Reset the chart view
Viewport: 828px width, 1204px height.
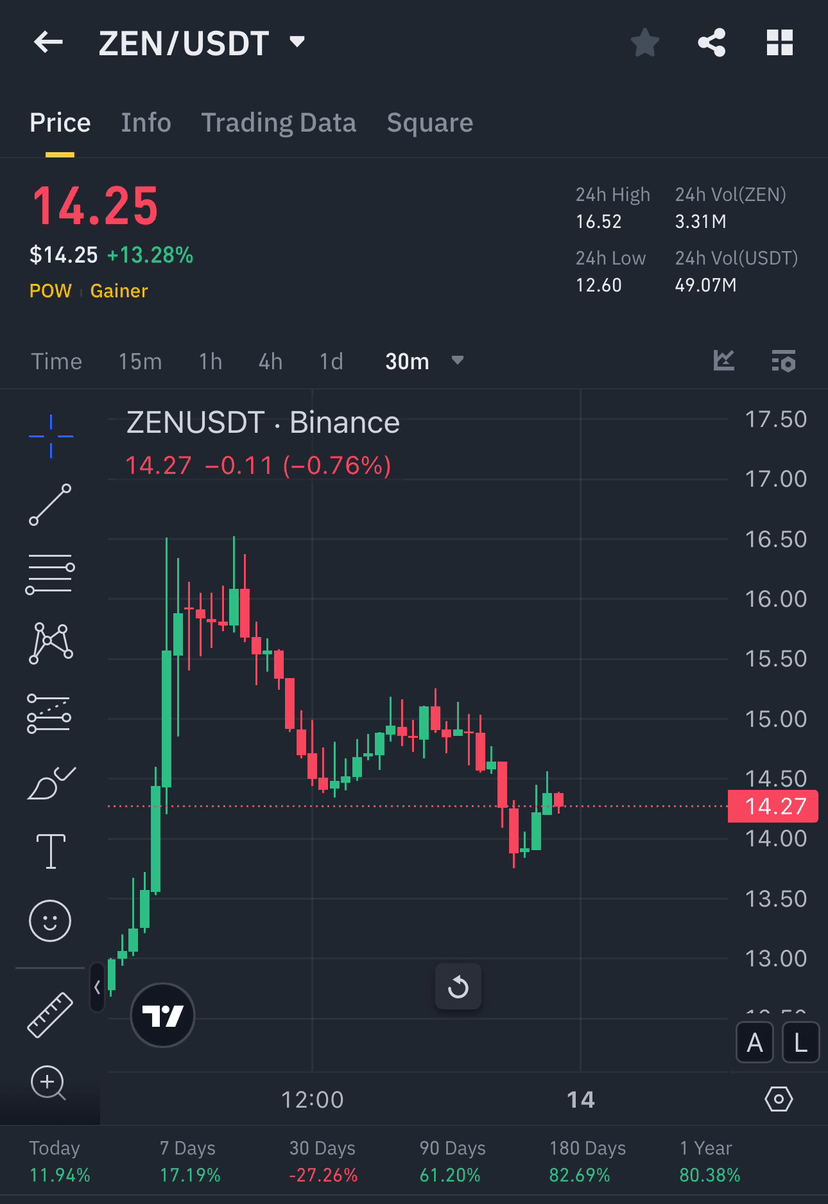458,986
